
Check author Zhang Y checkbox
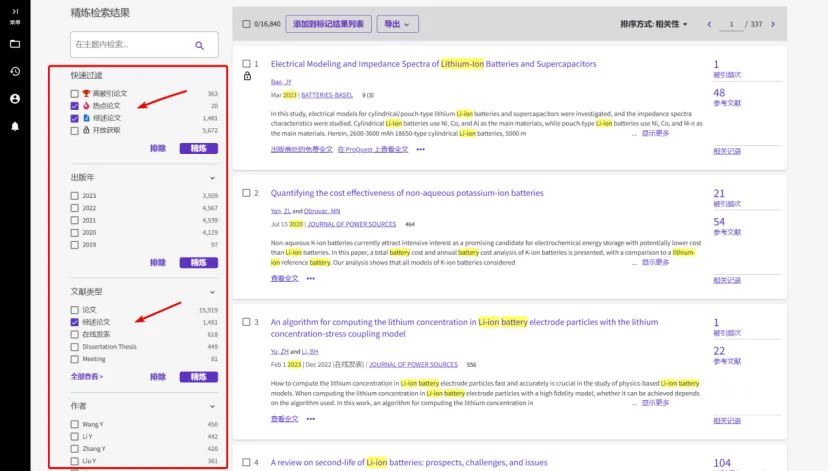click(75, 449)
